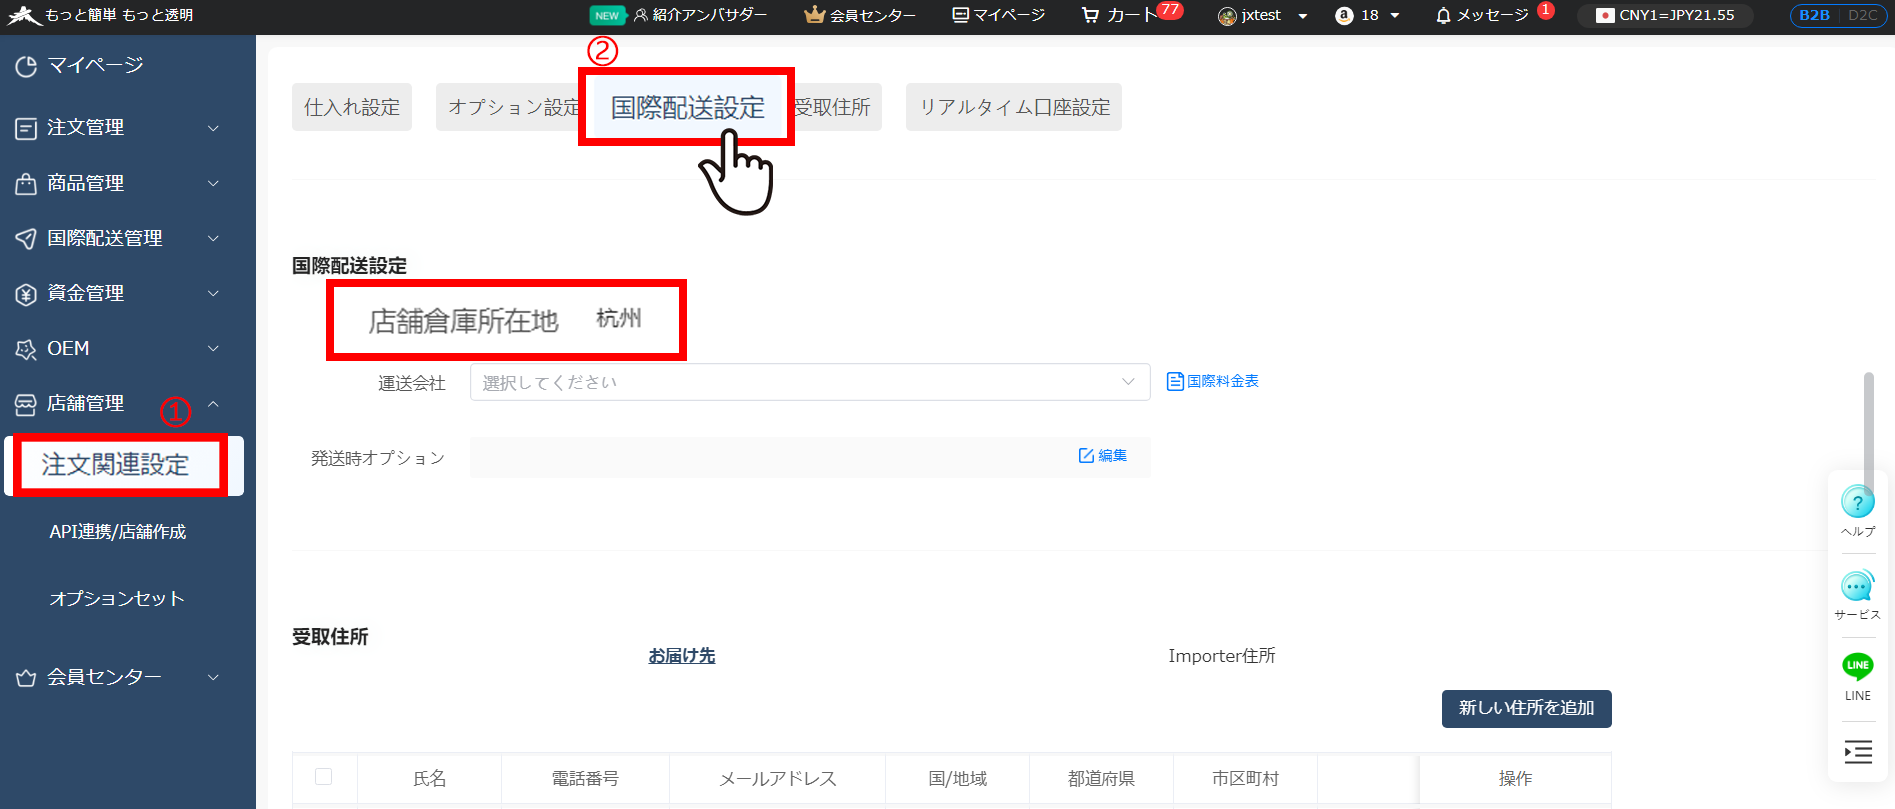1895x809 pixels.
Task: Switch to the 仕入れ設定 tab
Action: pos(352,107)
